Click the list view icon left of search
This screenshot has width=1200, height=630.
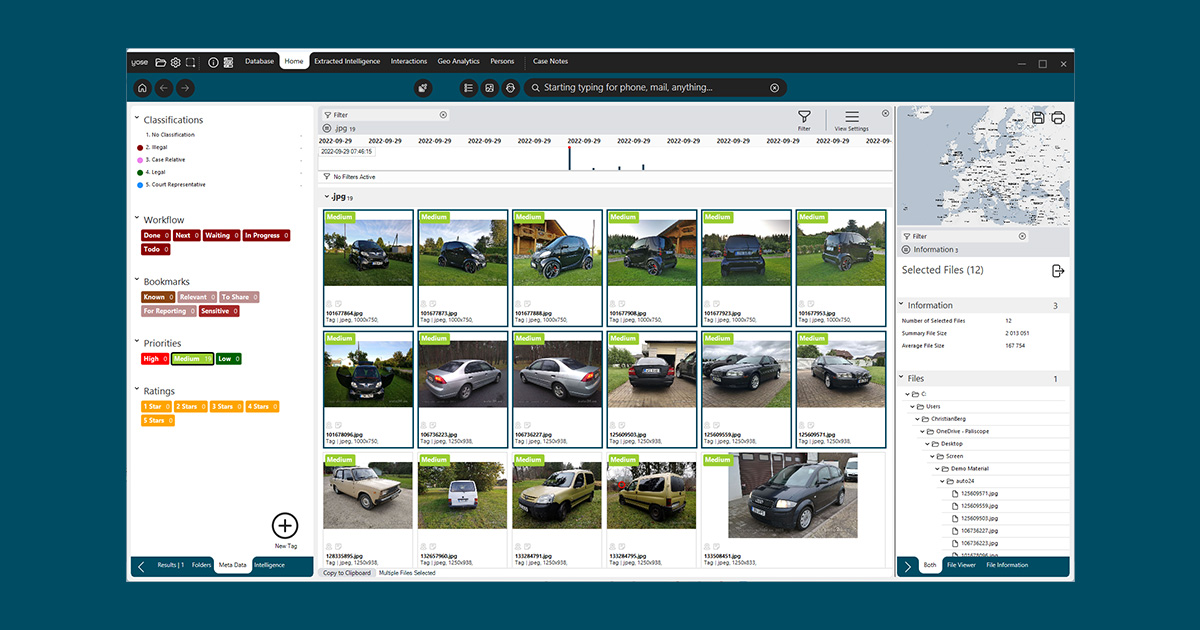[468, 88]
